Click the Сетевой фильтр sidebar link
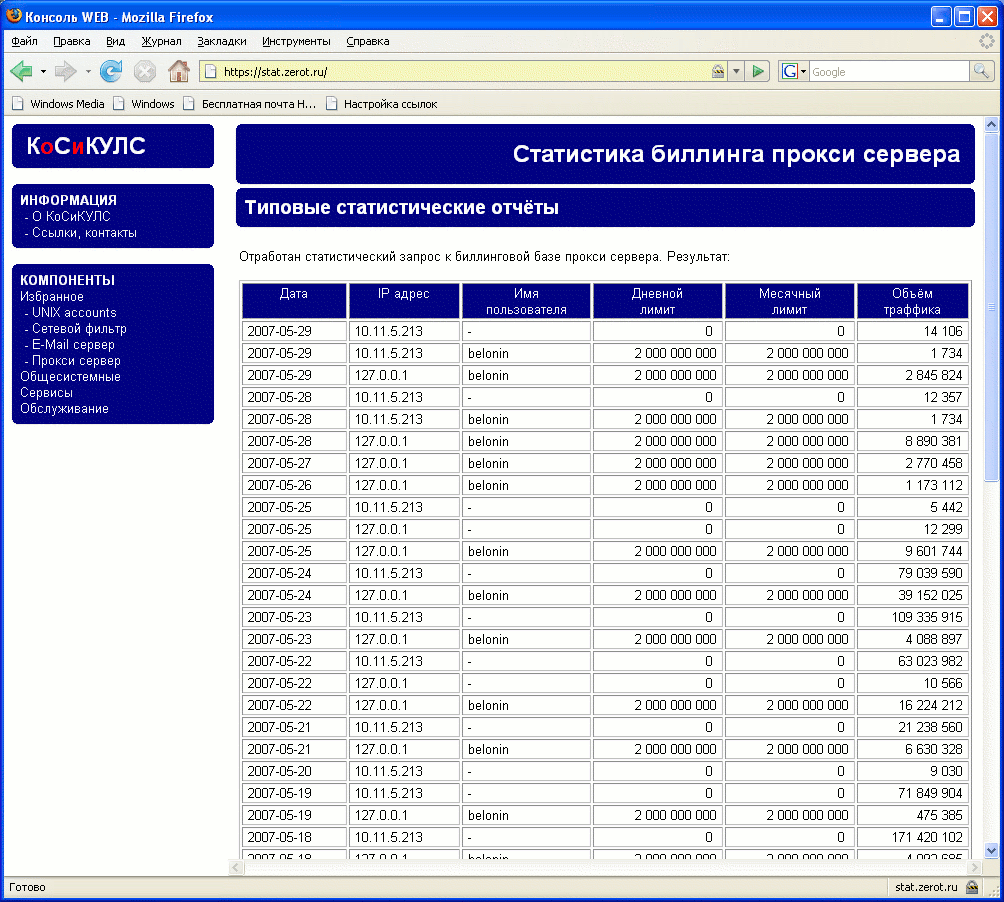This screenshot has height=902, width=1004. tap(79, 329)
